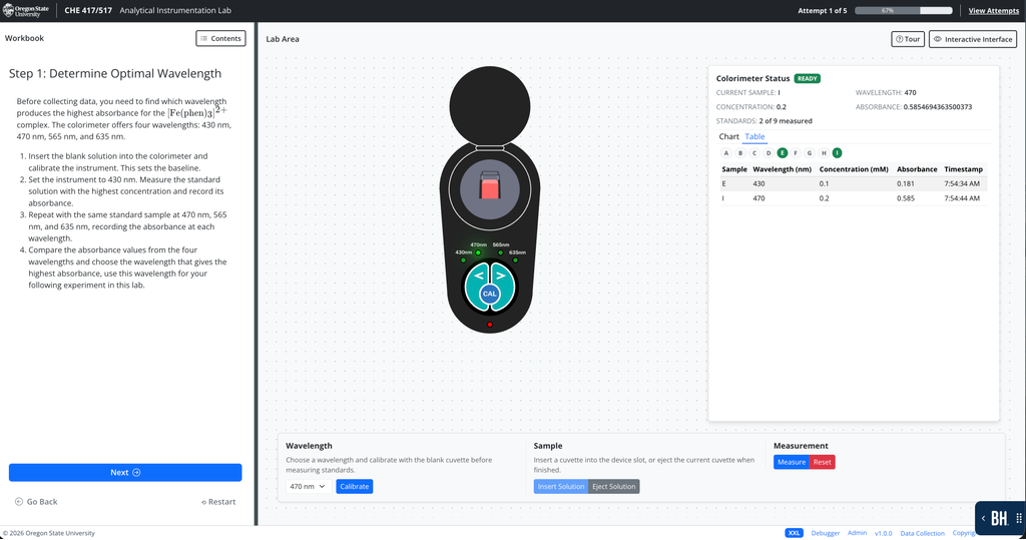
Task: Click the Measure button
Action: (x=791, y=462)
